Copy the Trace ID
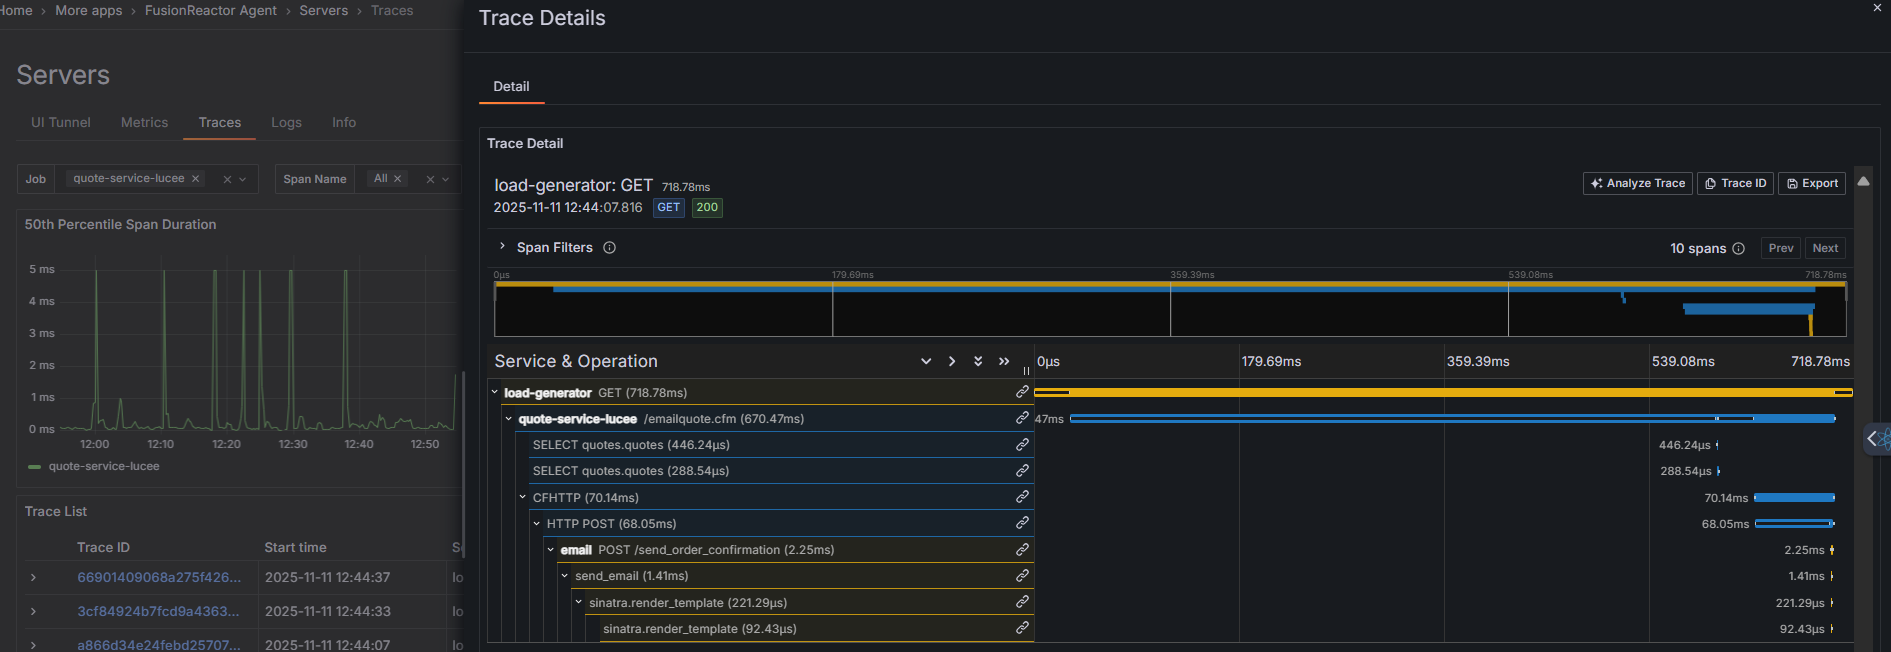The height and width of the screenshot is (652, 1891). [1735, 183]
